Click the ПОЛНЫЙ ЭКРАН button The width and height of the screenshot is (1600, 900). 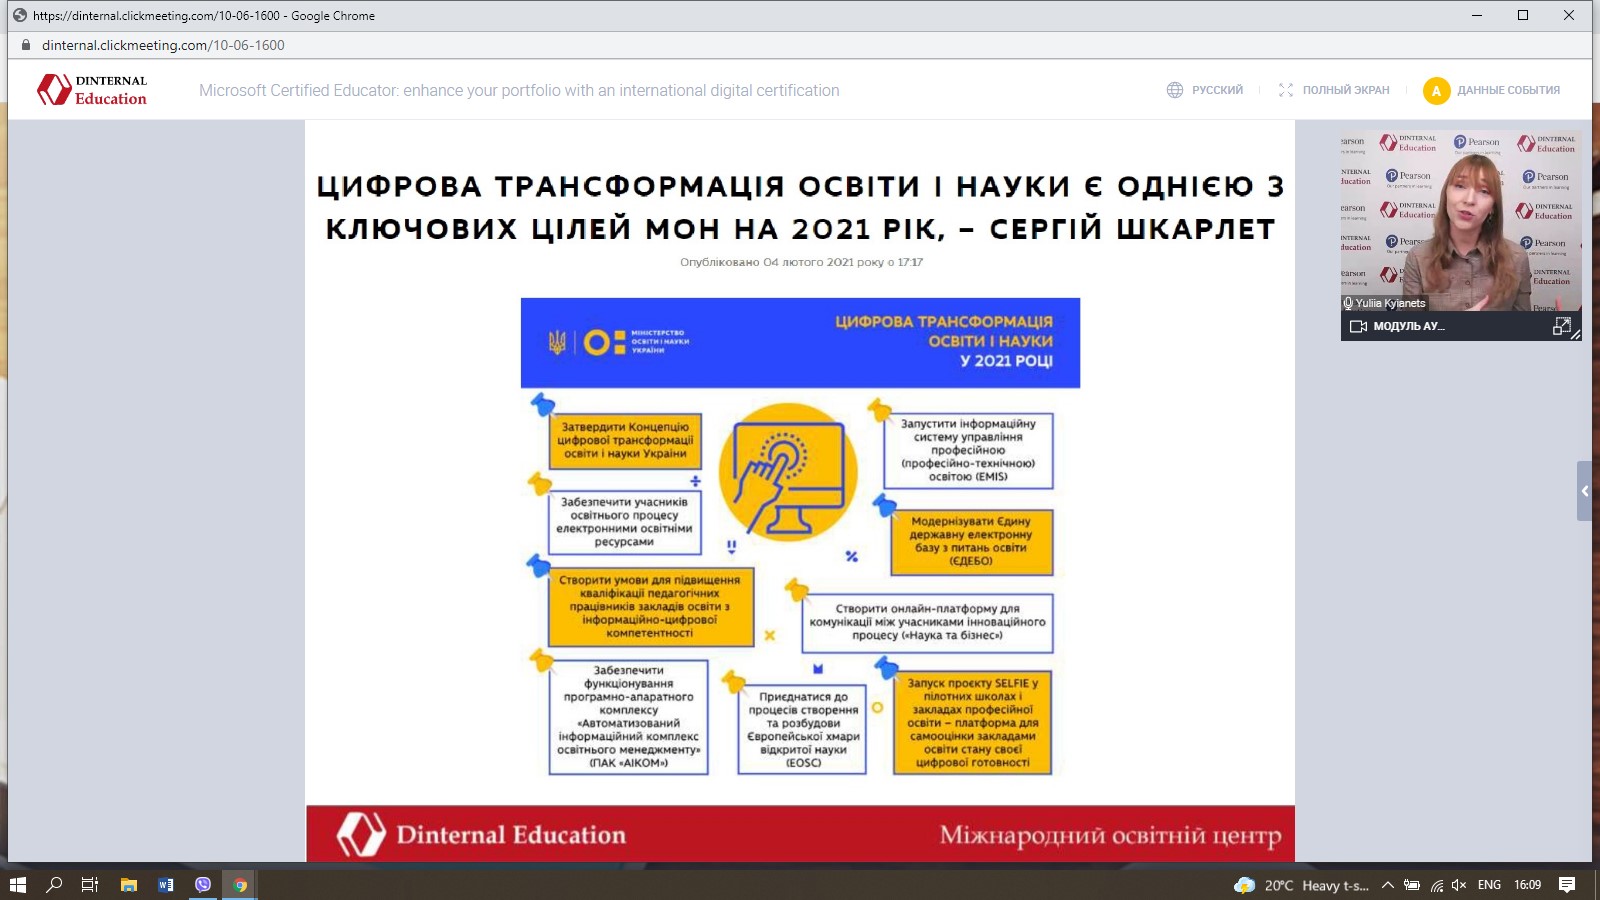[x=1345, y=90]
